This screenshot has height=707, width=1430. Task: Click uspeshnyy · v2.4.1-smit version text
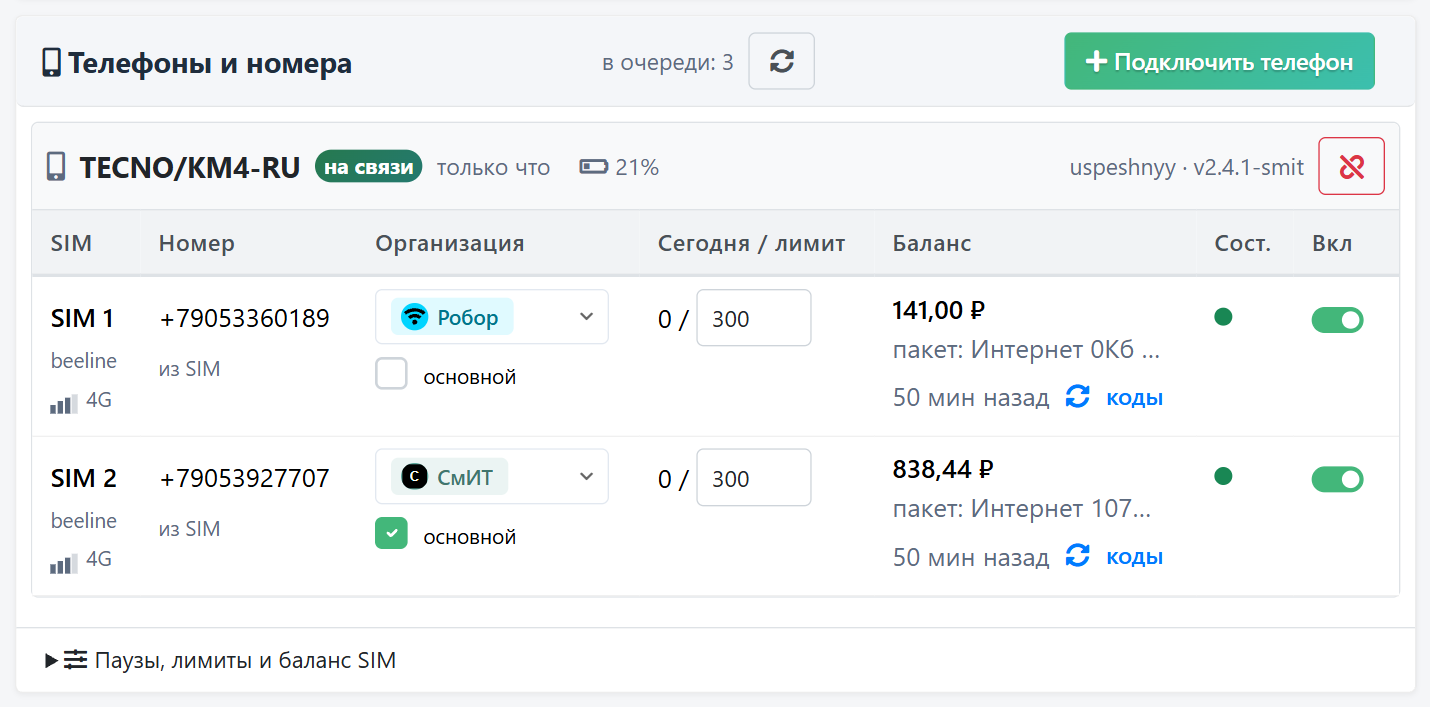point(1187,167)
